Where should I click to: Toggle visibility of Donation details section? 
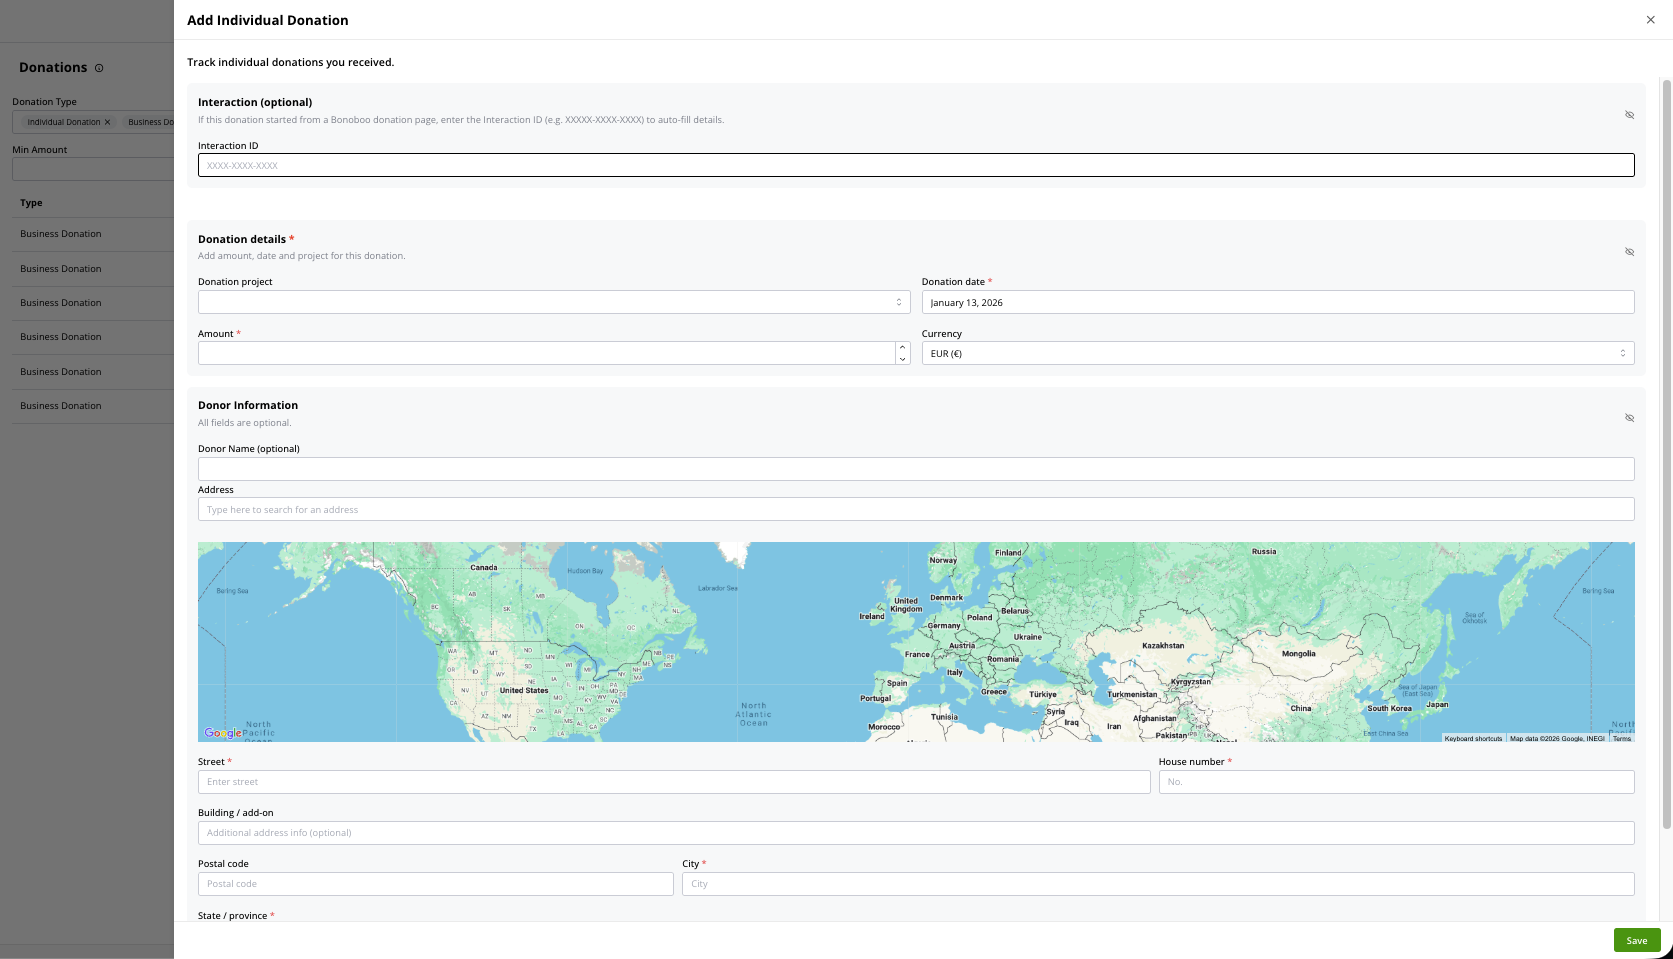[x=1629, y=252]
